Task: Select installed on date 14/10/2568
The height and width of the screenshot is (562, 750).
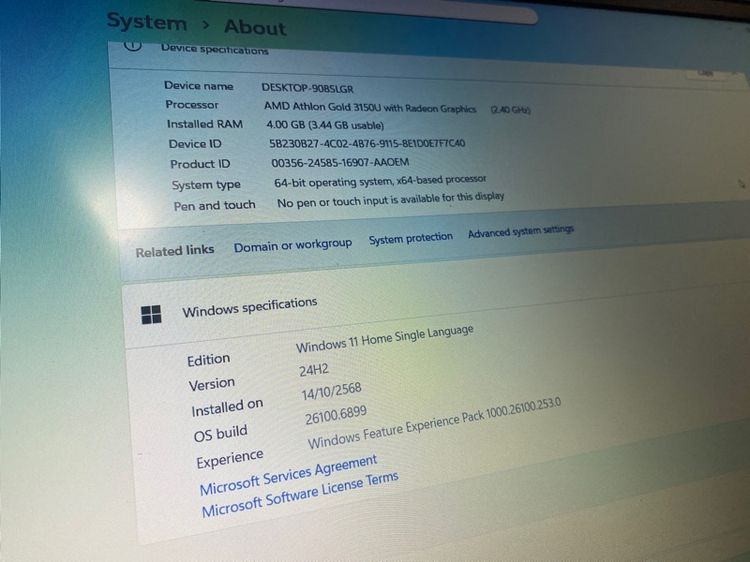Action: point(331,391)
